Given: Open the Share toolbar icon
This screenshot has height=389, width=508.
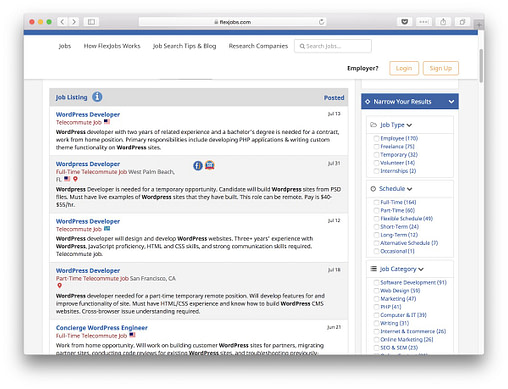Looking at the screenshot, I should [443, 22].
